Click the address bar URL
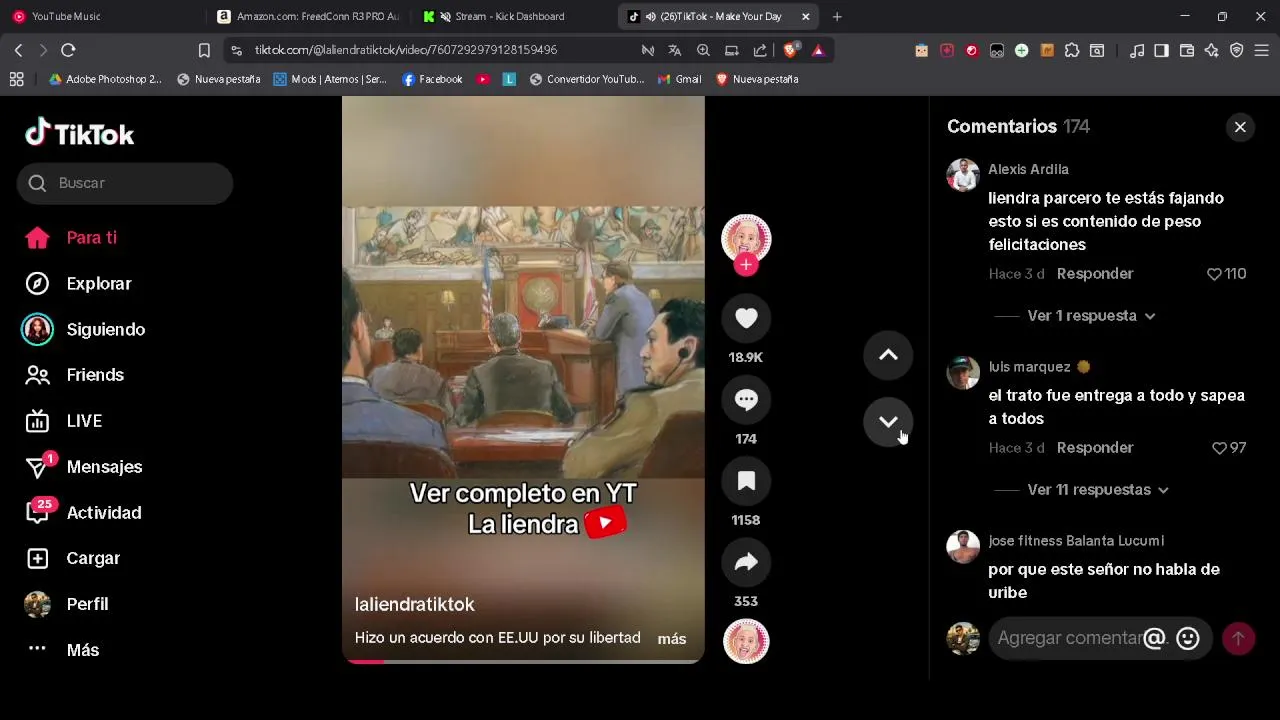 click(405, 50)
